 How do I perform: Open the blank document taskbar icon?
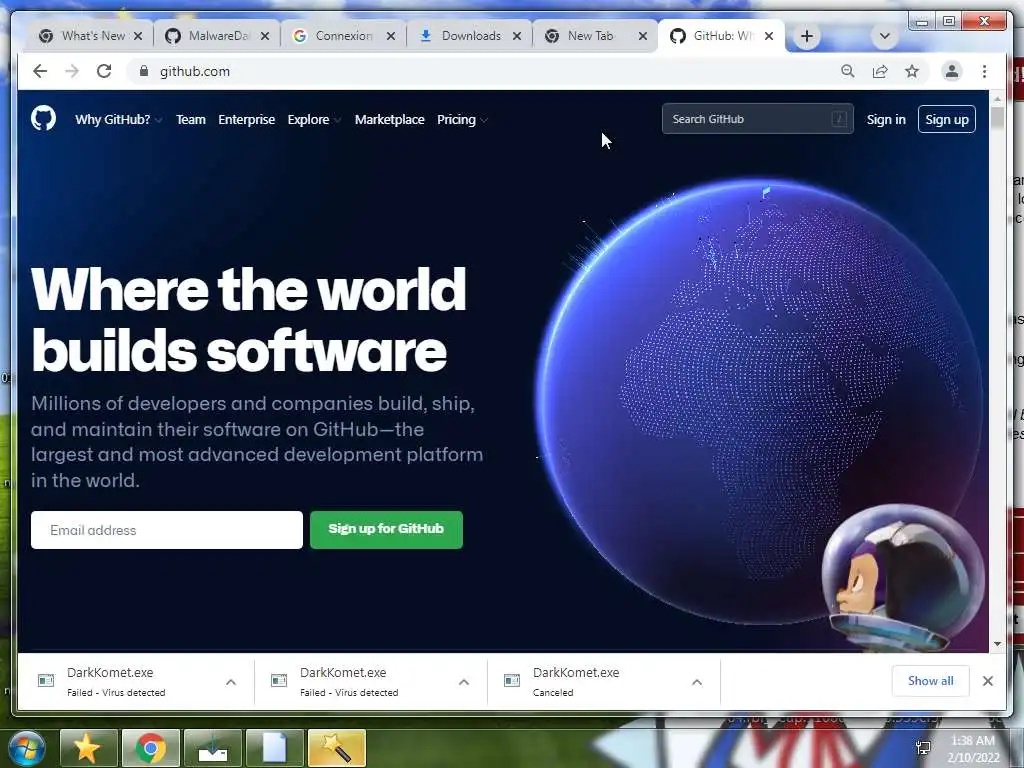(x=275, y=748)
